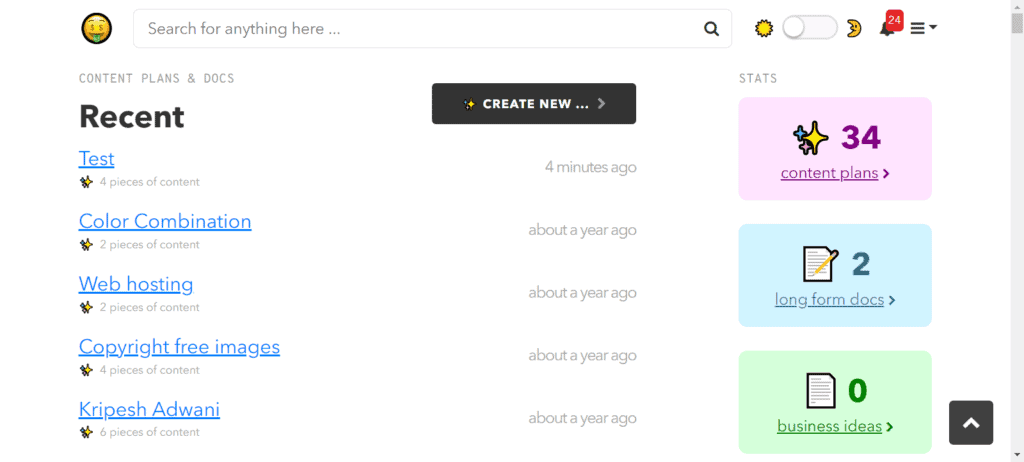Open the hamburger menu dropdown
This screenshot has width=1024, height=462.
click(923, 29)
